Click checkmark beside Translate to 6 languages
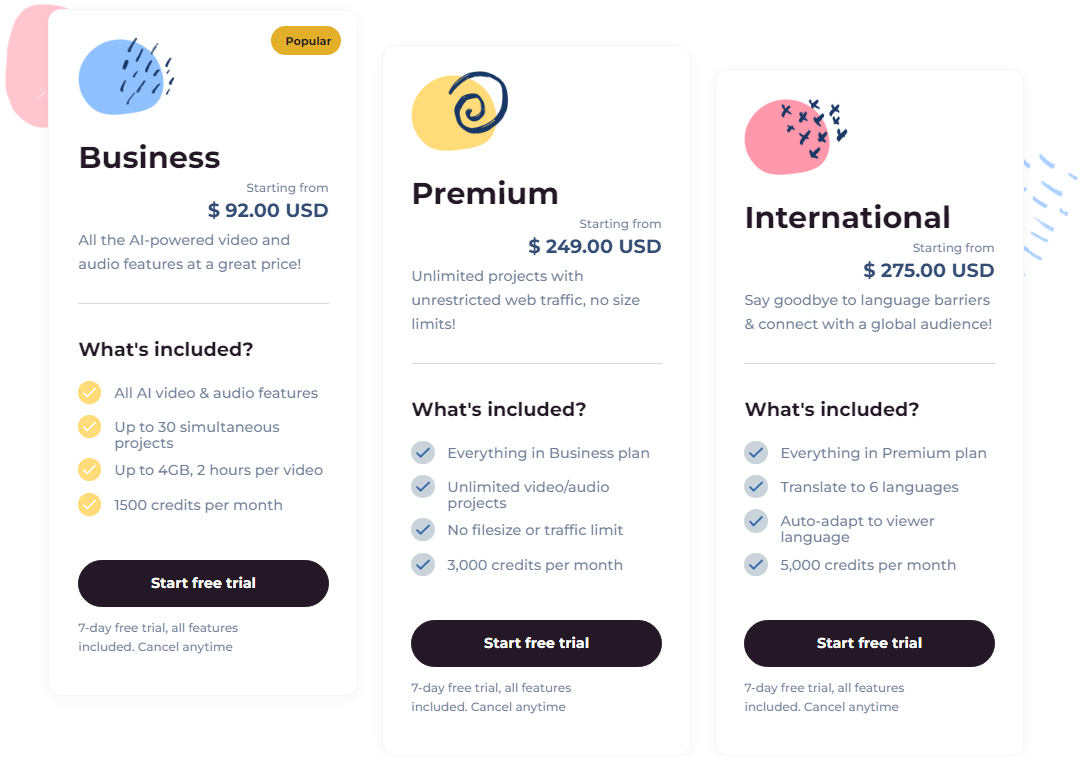The width and height of the screenshot is (1081, 775). tap(756, 487)
